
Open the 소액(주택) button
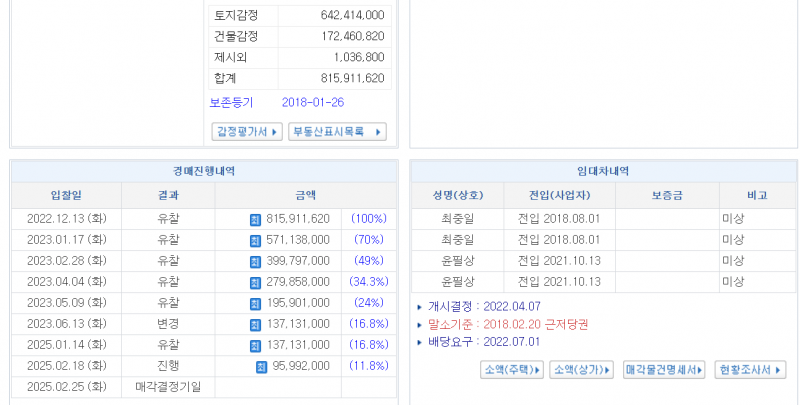[x=512, y=370]
